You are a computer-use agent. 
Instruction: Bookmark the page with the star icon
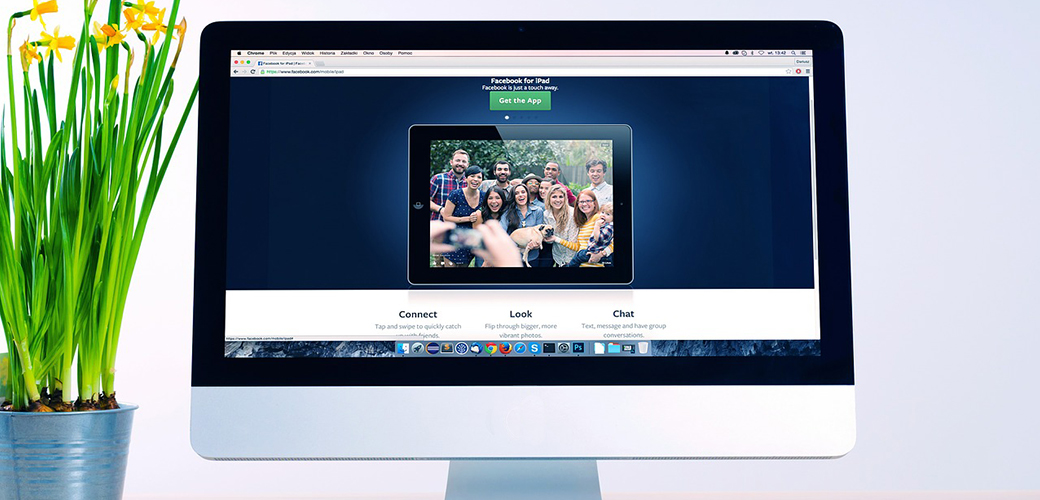click(789, 71)
